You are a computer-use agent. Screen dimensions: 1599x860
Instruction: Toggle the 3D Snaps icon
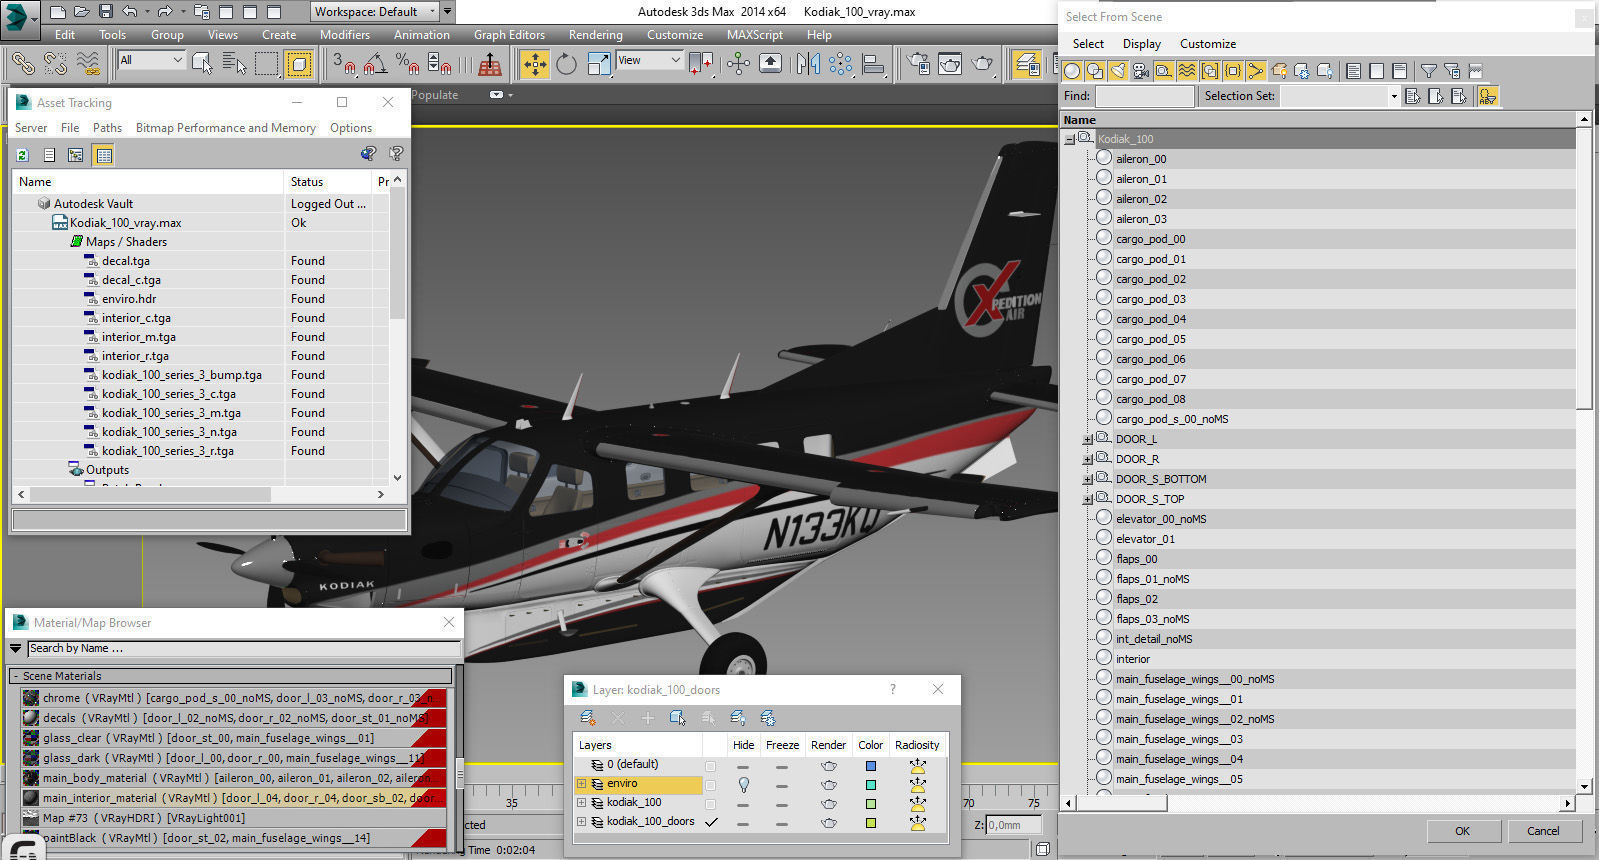[344, 64]
